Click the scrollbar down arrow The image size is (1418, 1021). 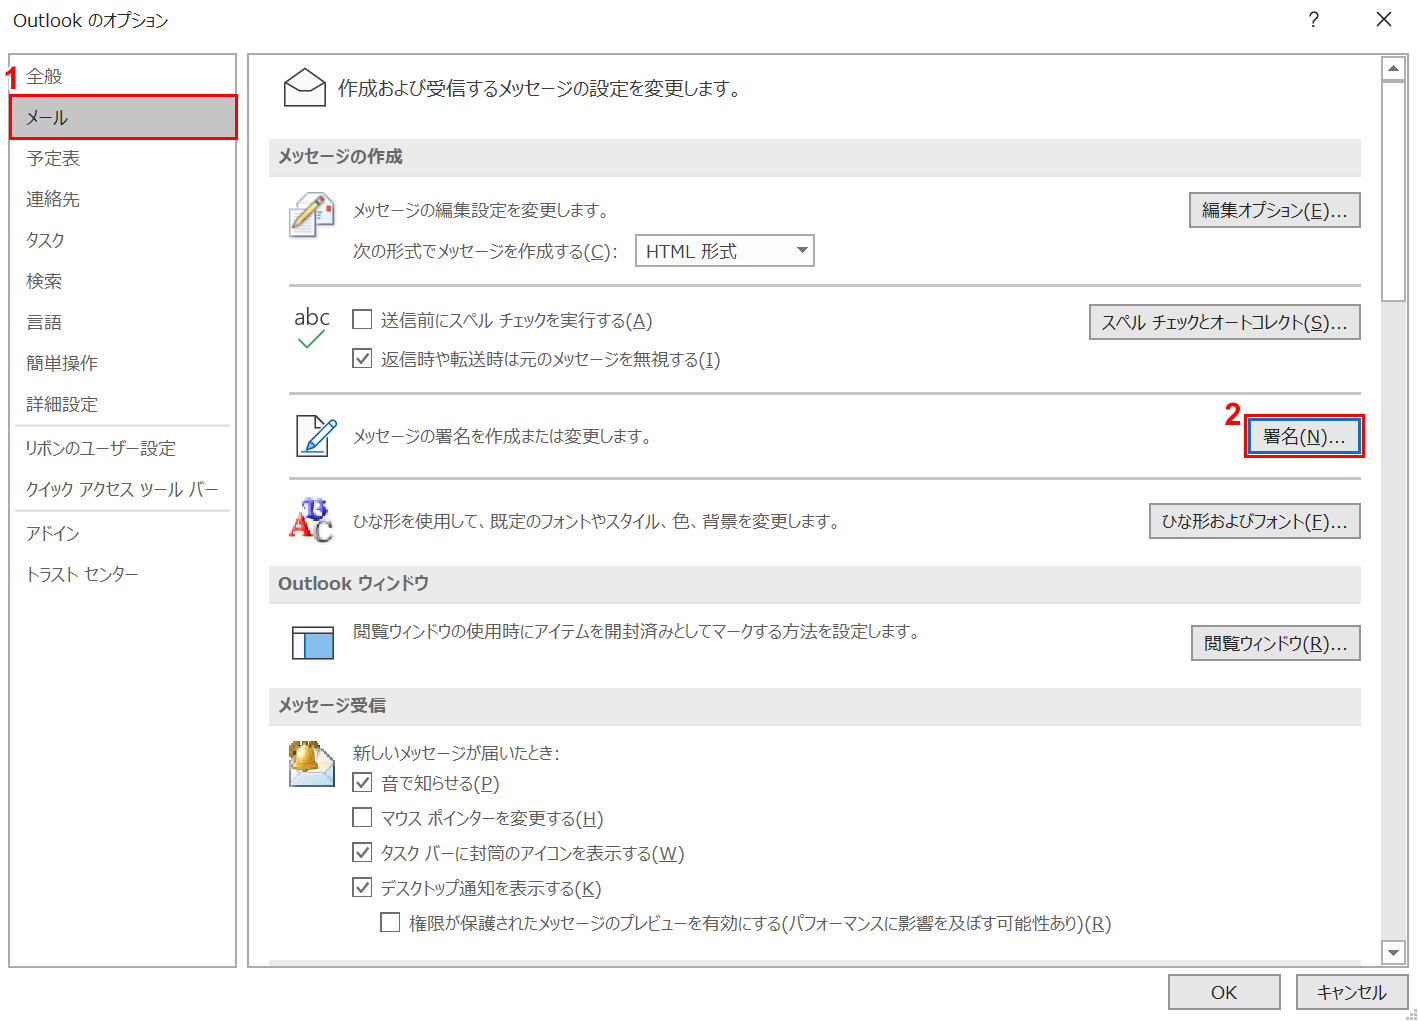pyautogui.click(x=1393, y=952)
